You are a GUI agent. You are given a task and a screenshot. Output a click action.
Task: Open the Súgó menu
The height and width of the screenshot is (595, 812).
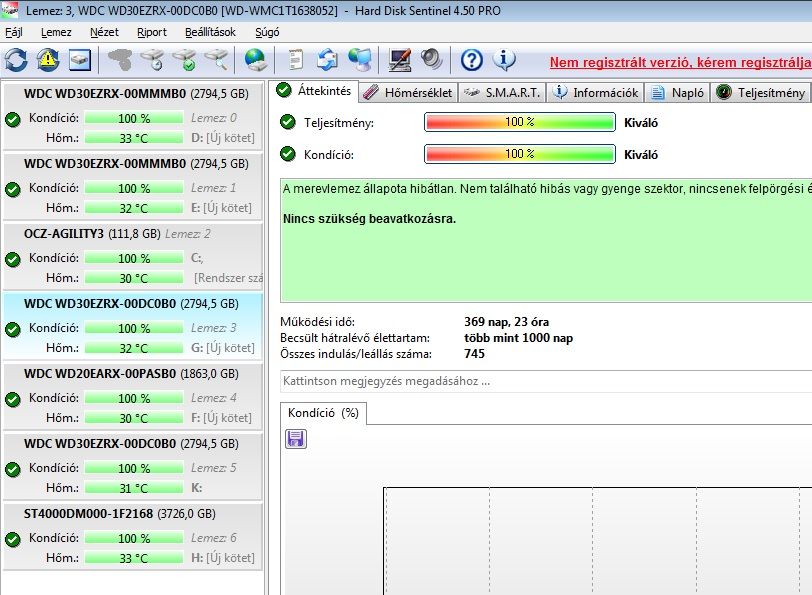point(267,32)
